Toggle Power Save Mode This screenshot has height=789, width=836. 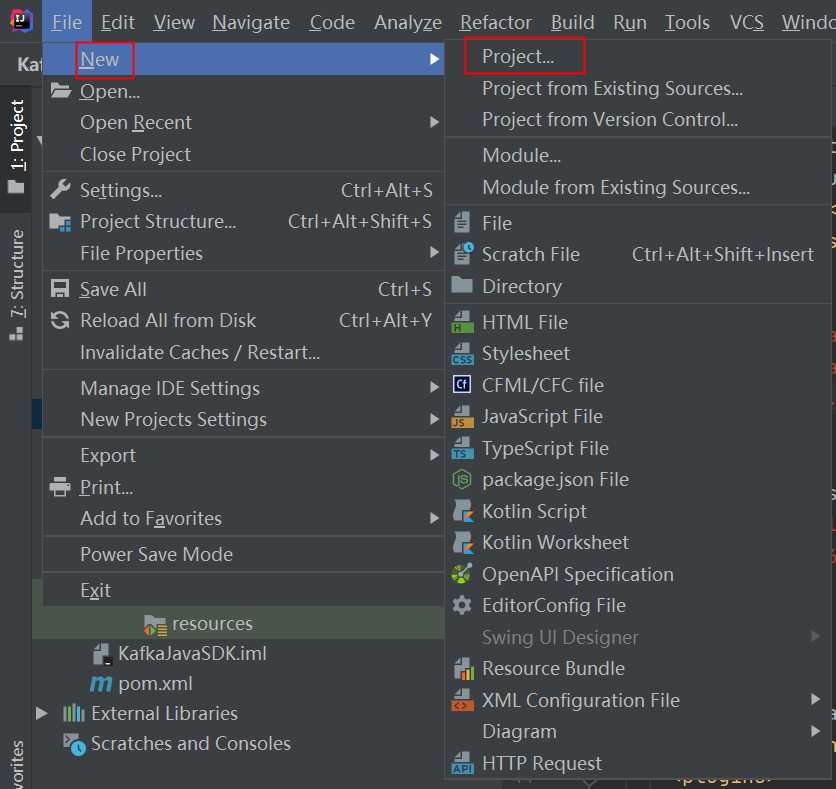pos(243,554)
